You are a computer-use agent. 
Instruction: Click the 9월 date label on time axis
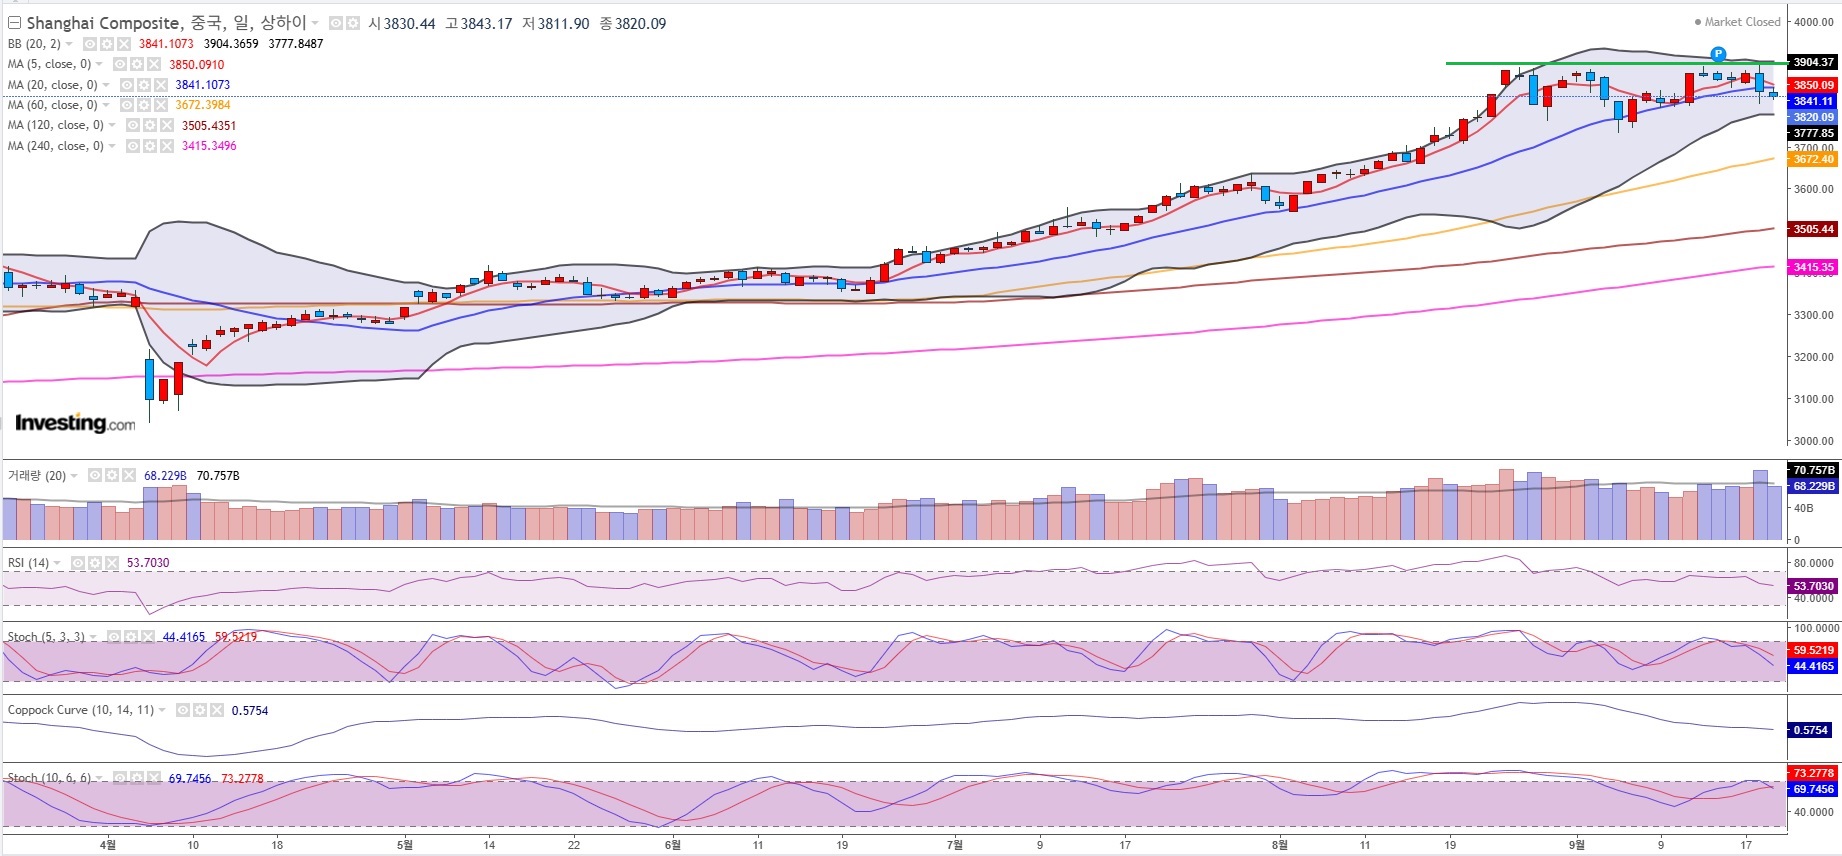[1576, 845]
